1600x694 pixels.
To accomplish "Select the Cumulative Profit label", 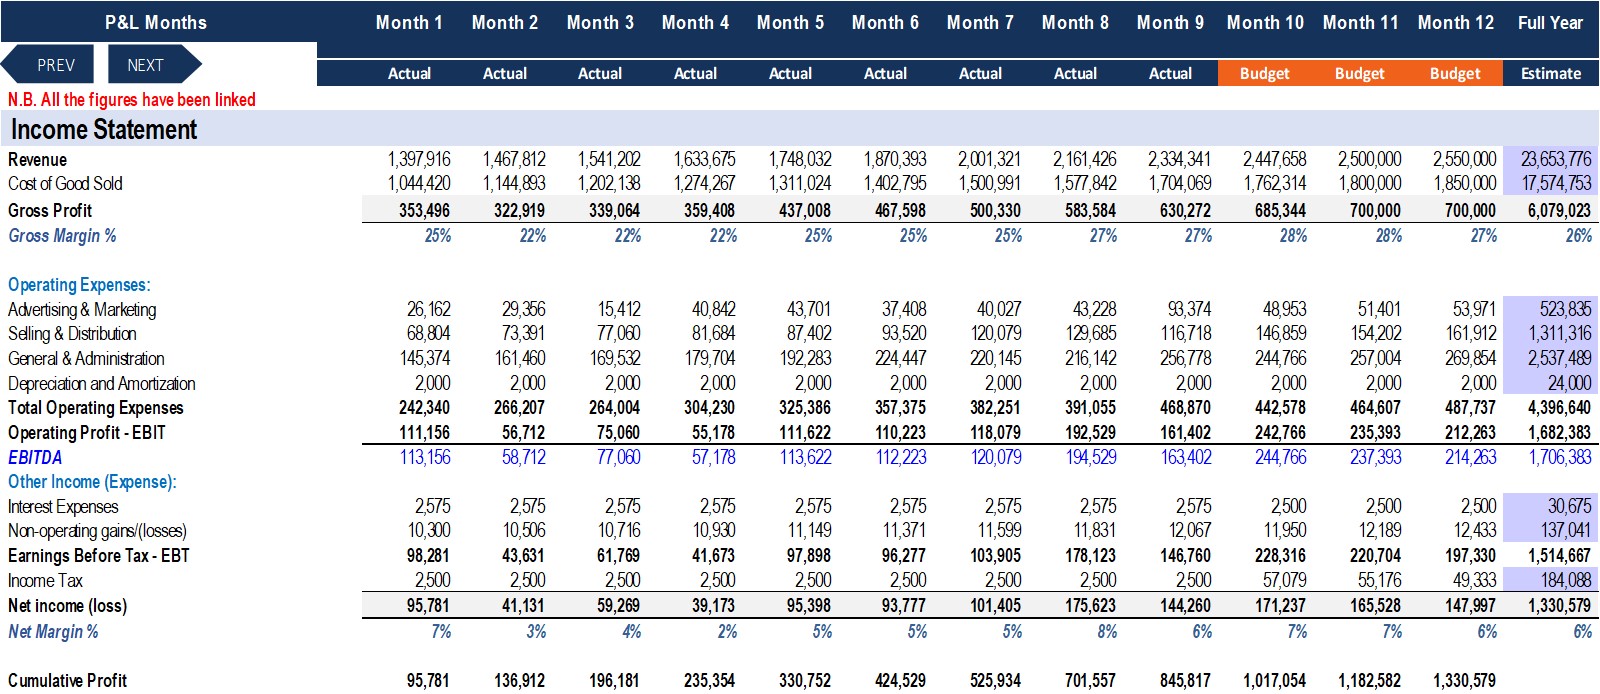I will (67, 681).
